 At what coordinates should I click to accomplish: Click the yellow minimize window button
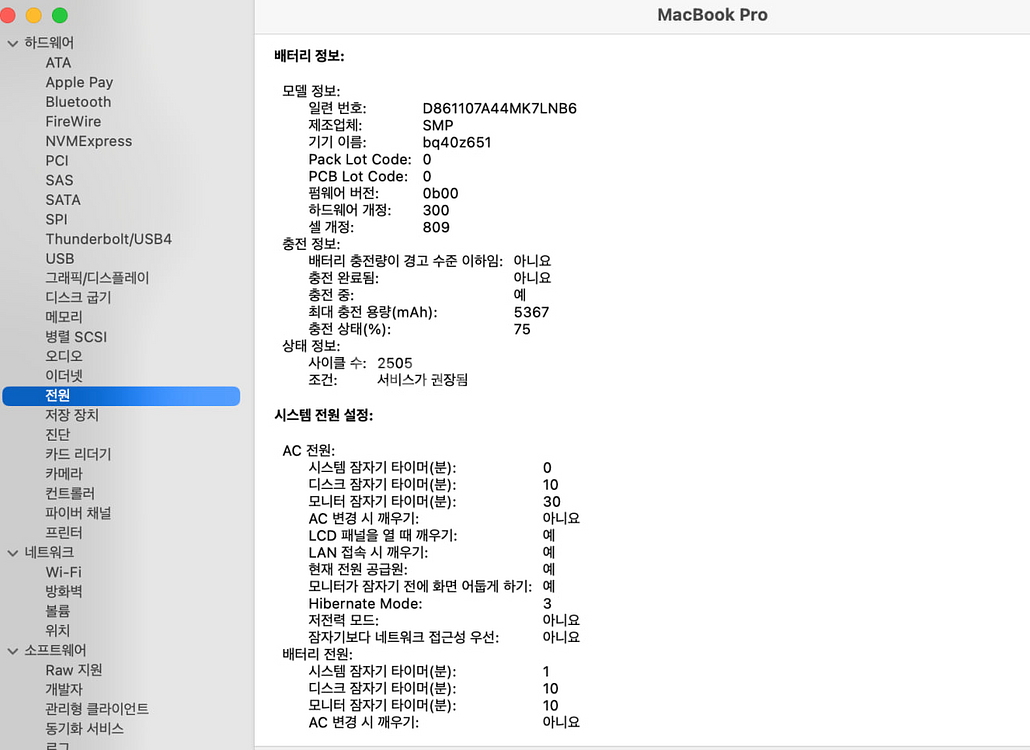34,15
